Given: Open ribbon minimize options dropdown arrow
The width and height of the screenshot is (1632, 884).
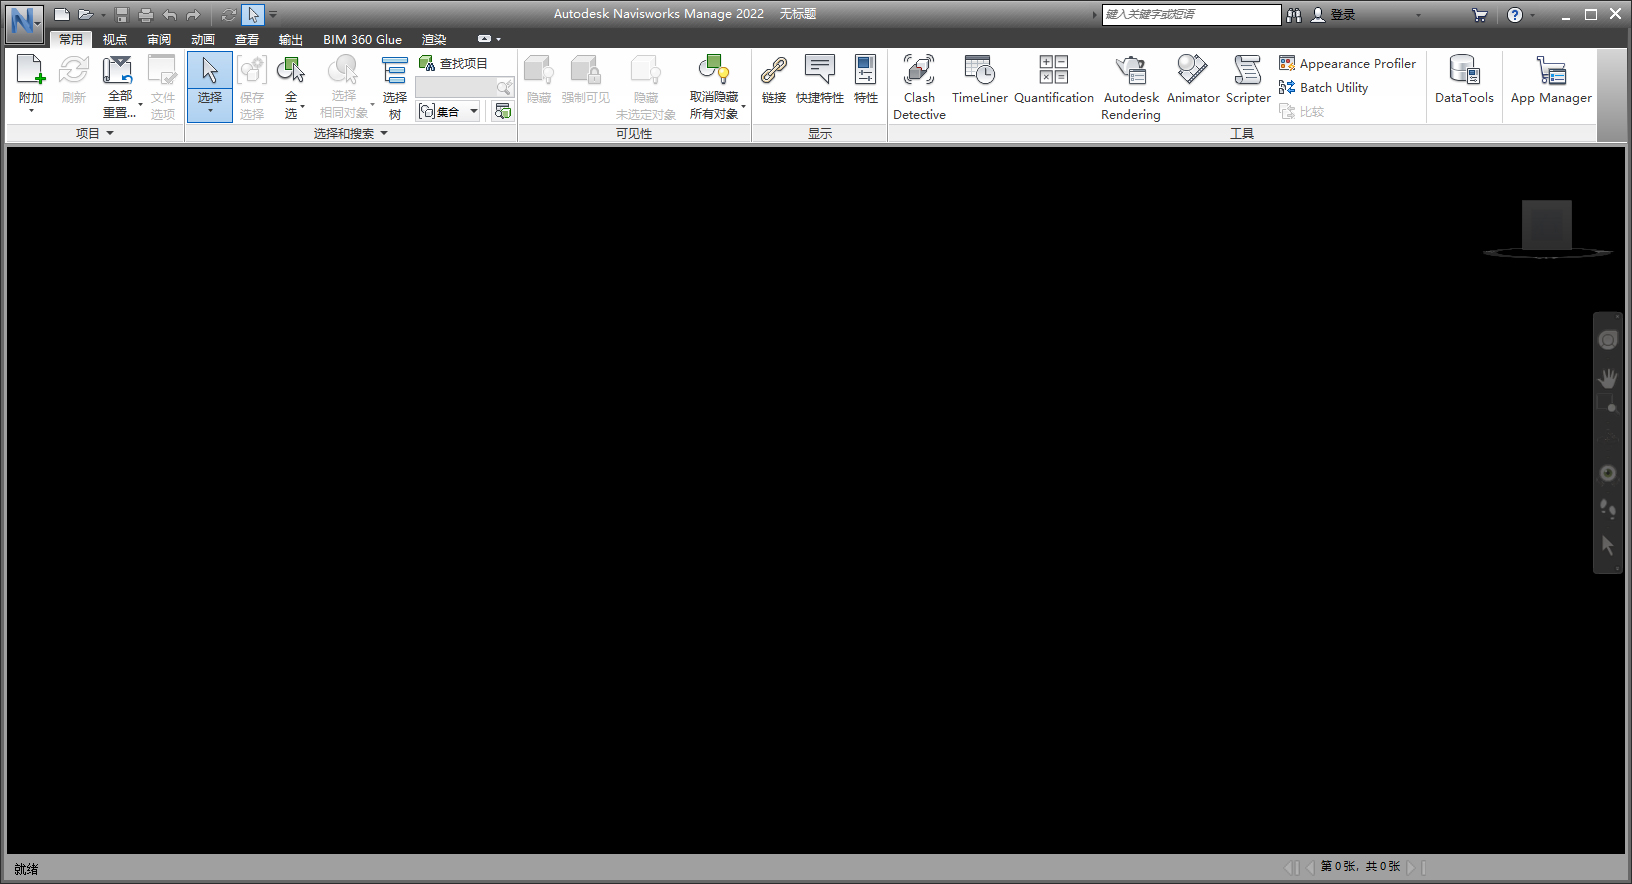Looking at the screenshot, I should (498, 39).
